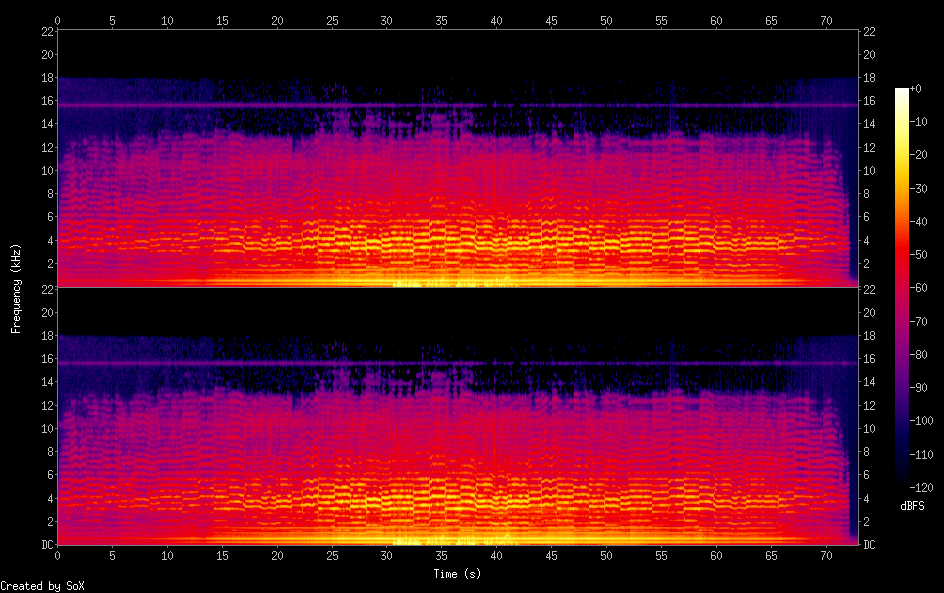
Task: Click the "-90" color scale value
Action: [918, 388]
